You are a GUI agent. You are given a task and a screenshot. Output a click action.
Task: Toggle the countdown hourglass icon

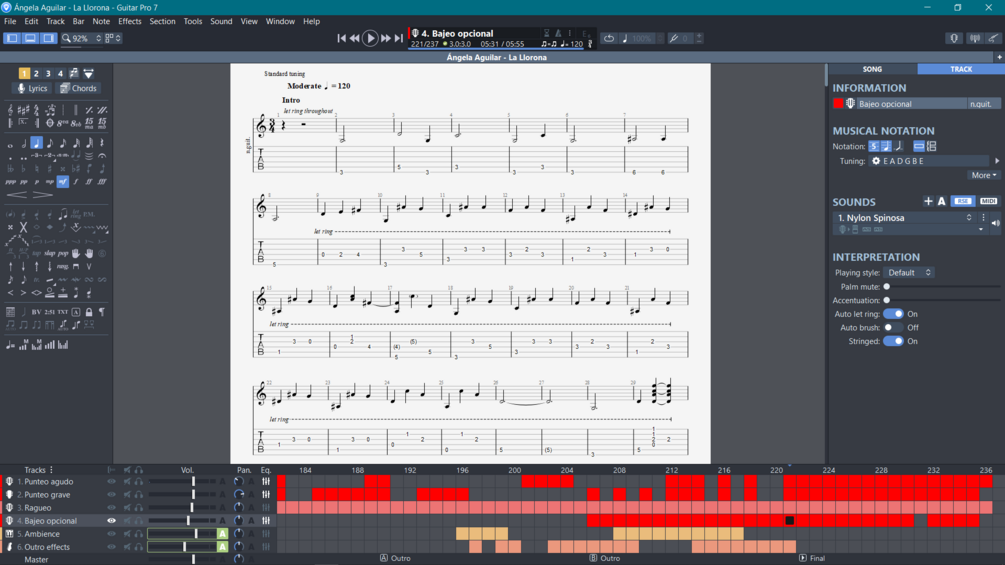[x=547, y=33]
